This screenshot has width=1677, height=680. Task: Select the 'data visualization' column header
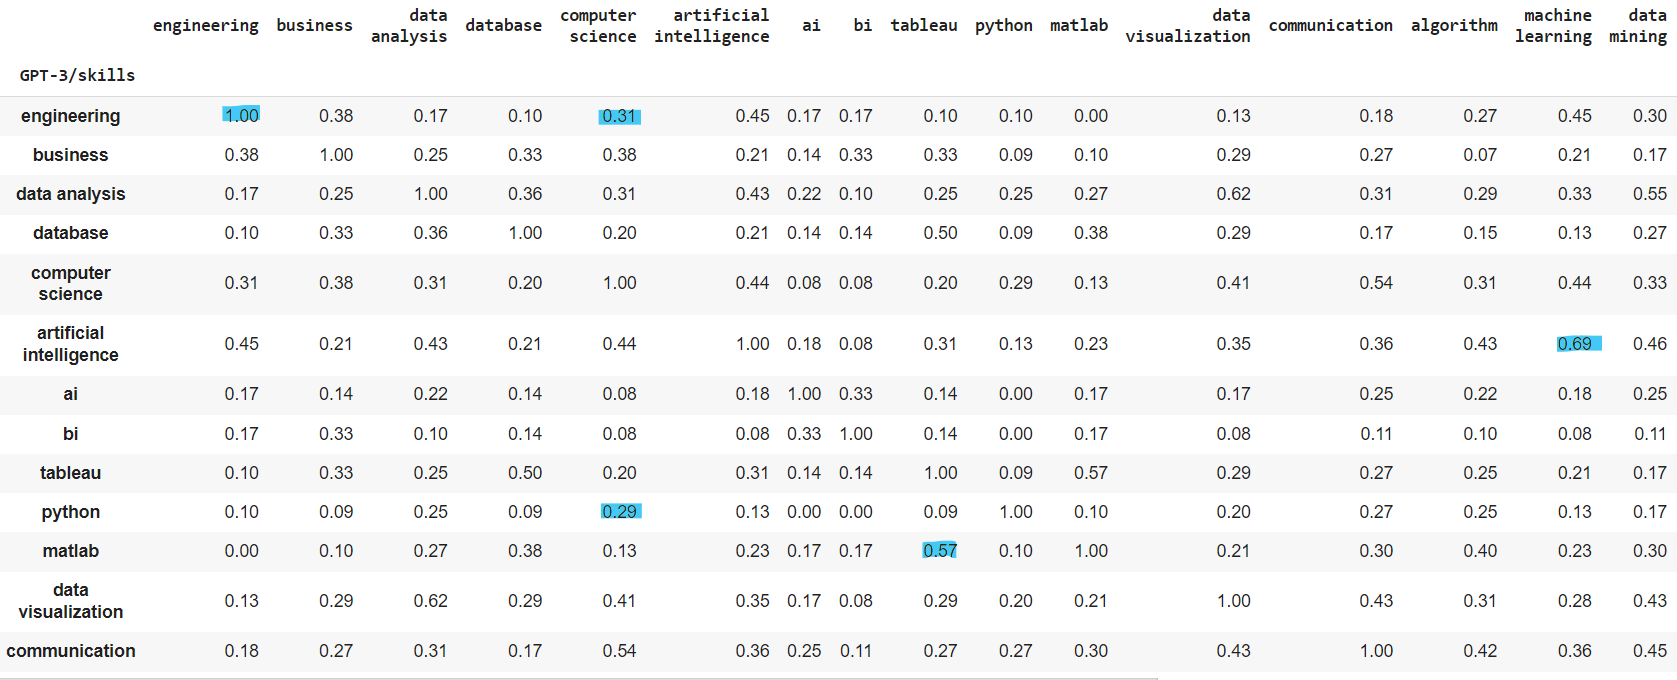[x=1188, y=25]
